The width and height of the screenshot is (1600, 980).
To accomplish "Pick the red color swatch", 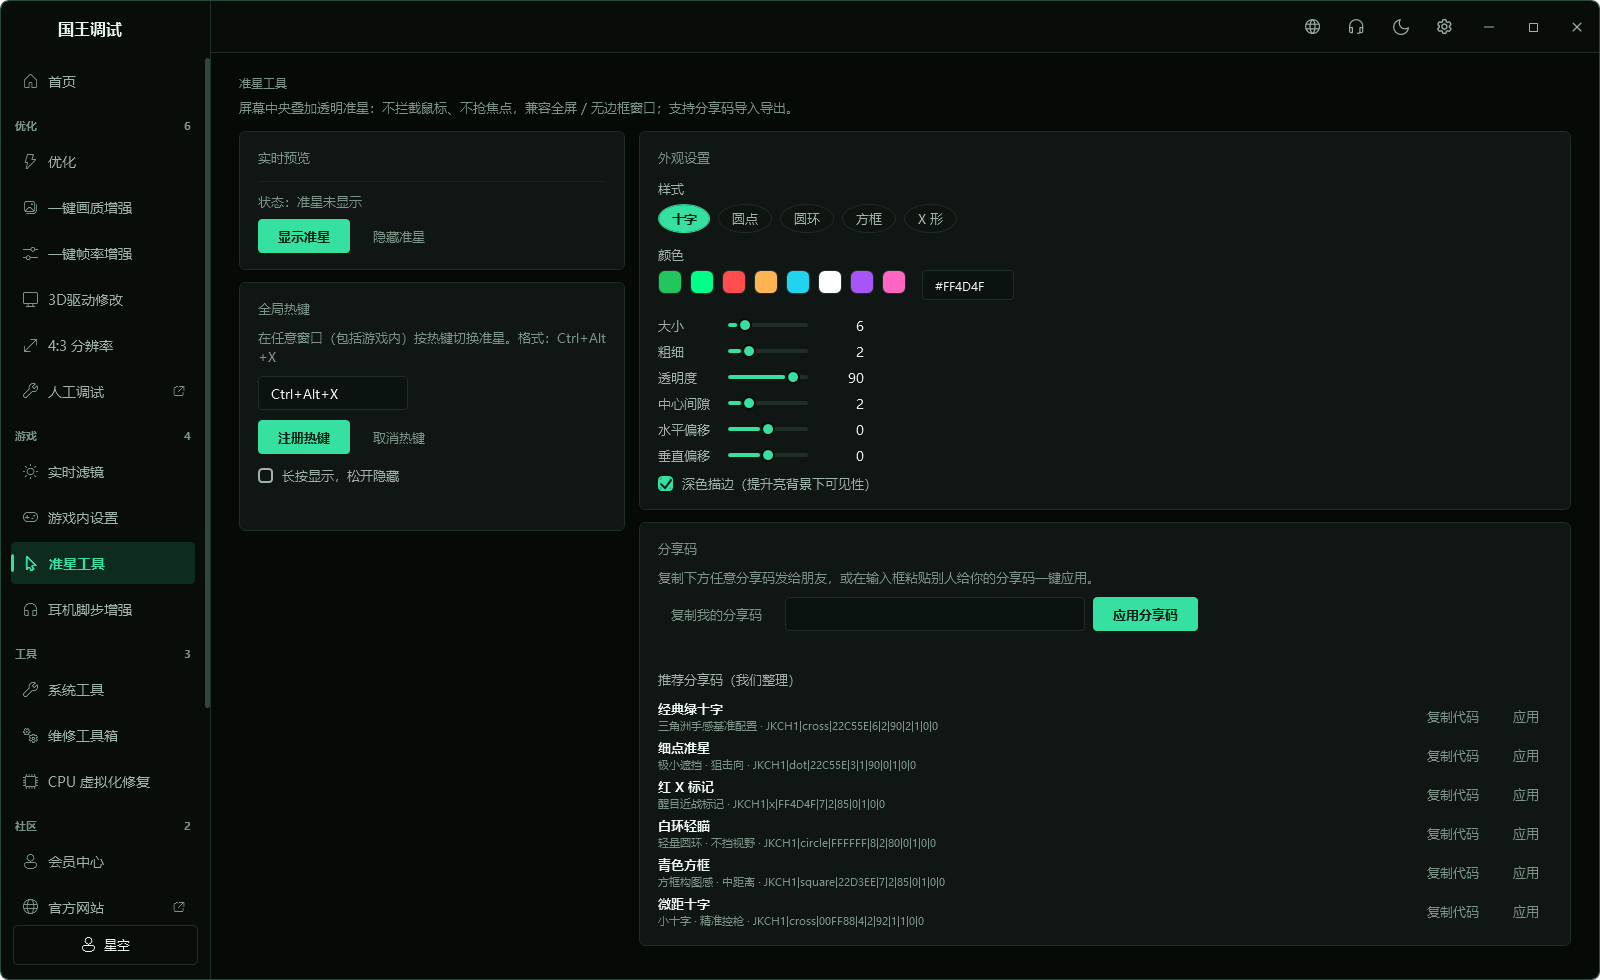I will coord(734,282).
